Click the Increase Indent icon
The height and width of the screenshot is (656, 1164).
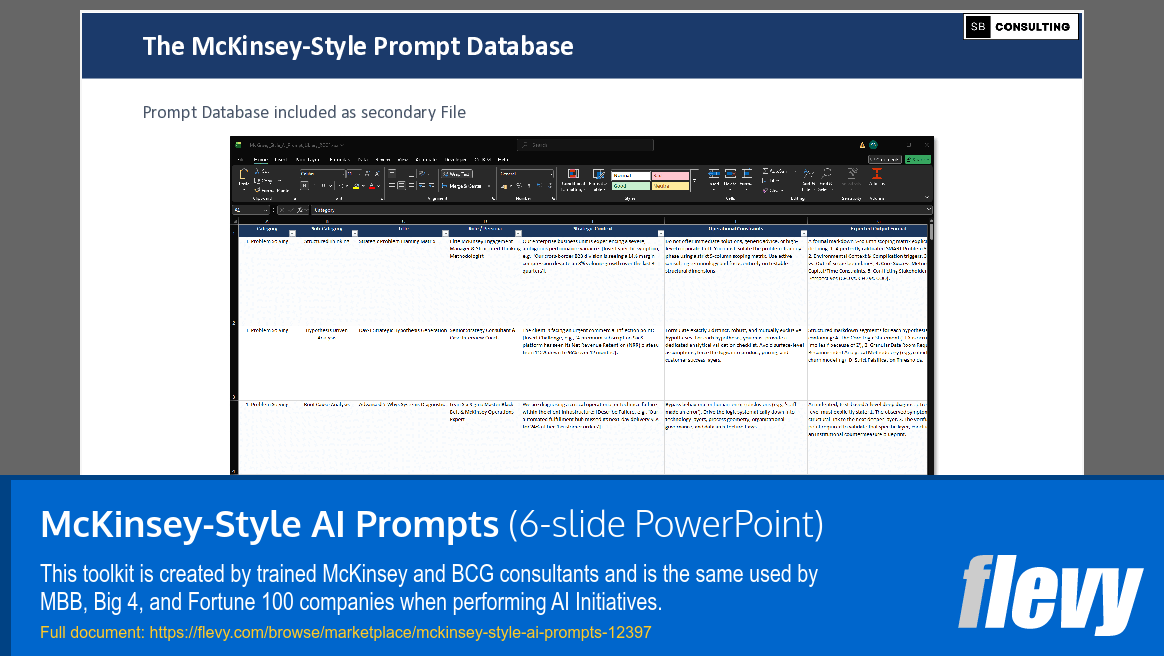click(x=431, y=186)
